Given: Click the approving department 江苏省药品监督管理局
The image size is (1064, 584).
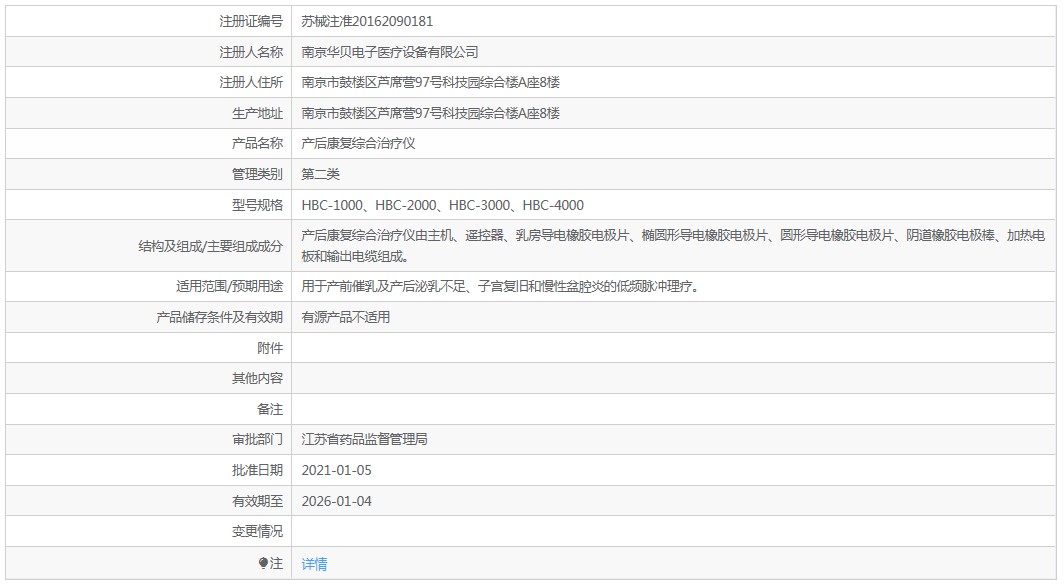Looking at the screenshot, I should [x=364, y=440].
